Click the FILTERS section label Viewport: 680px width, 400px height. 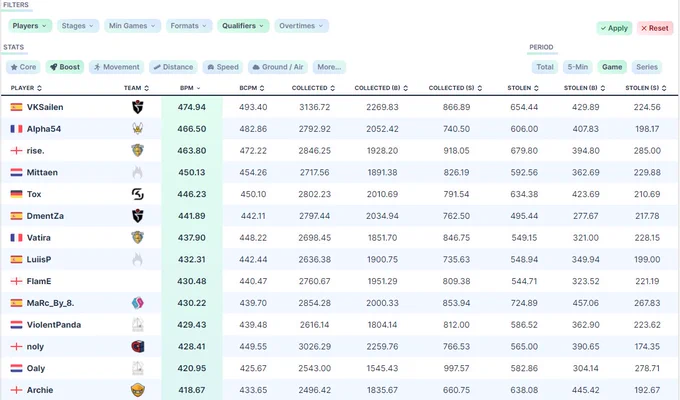pyautogui.click(x=16, y=5)
